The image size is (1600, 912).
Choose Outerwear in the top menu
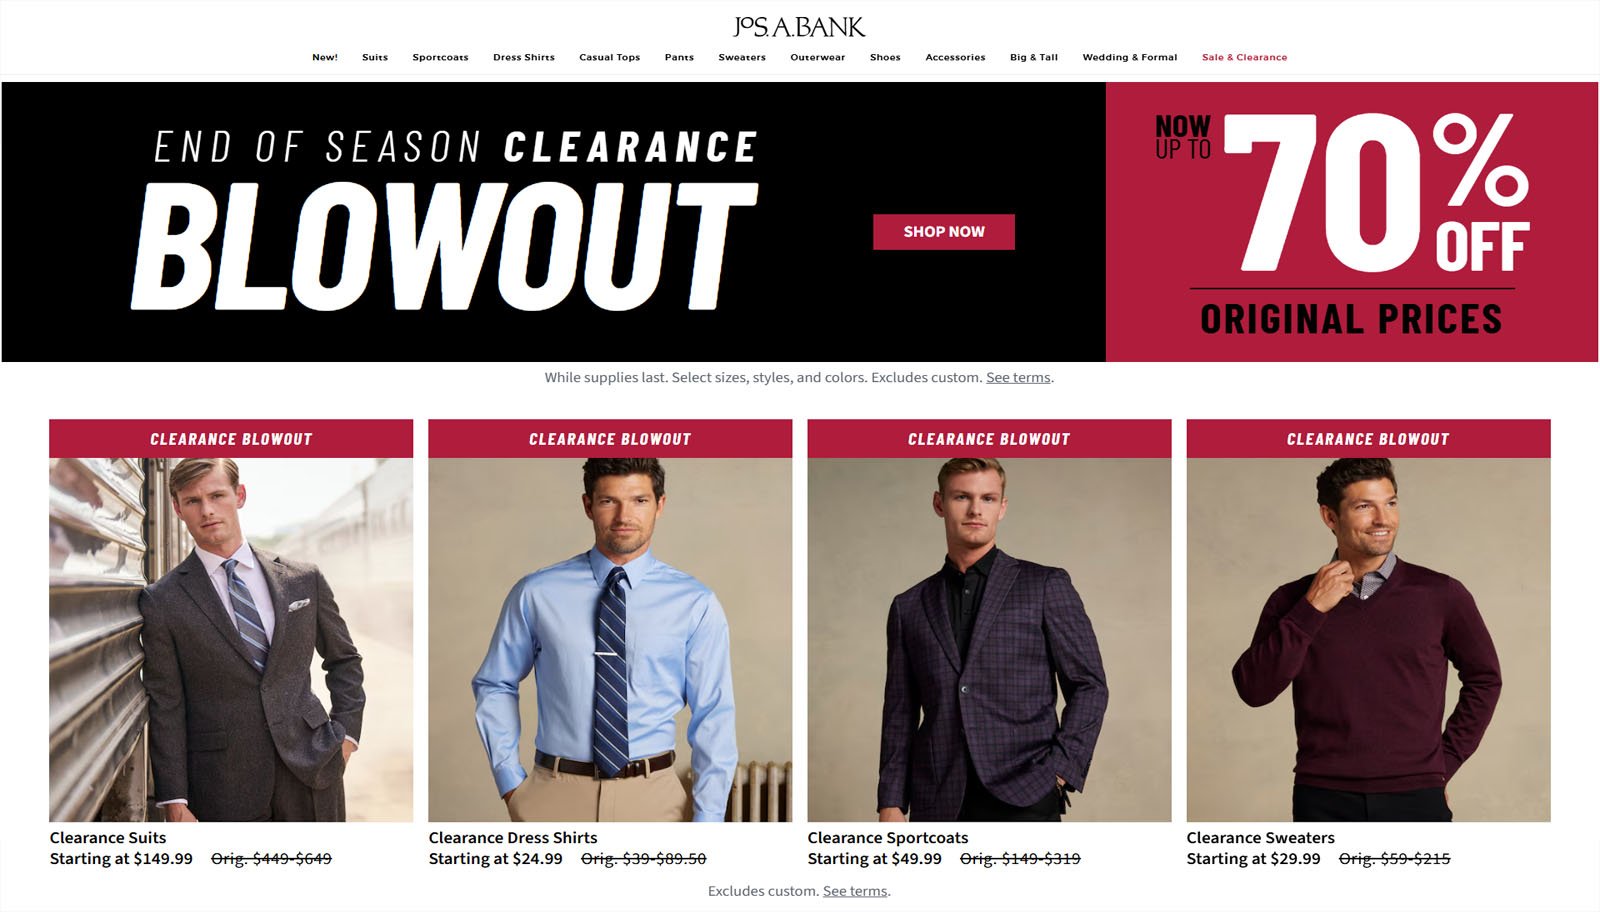(x=818, y=57)
